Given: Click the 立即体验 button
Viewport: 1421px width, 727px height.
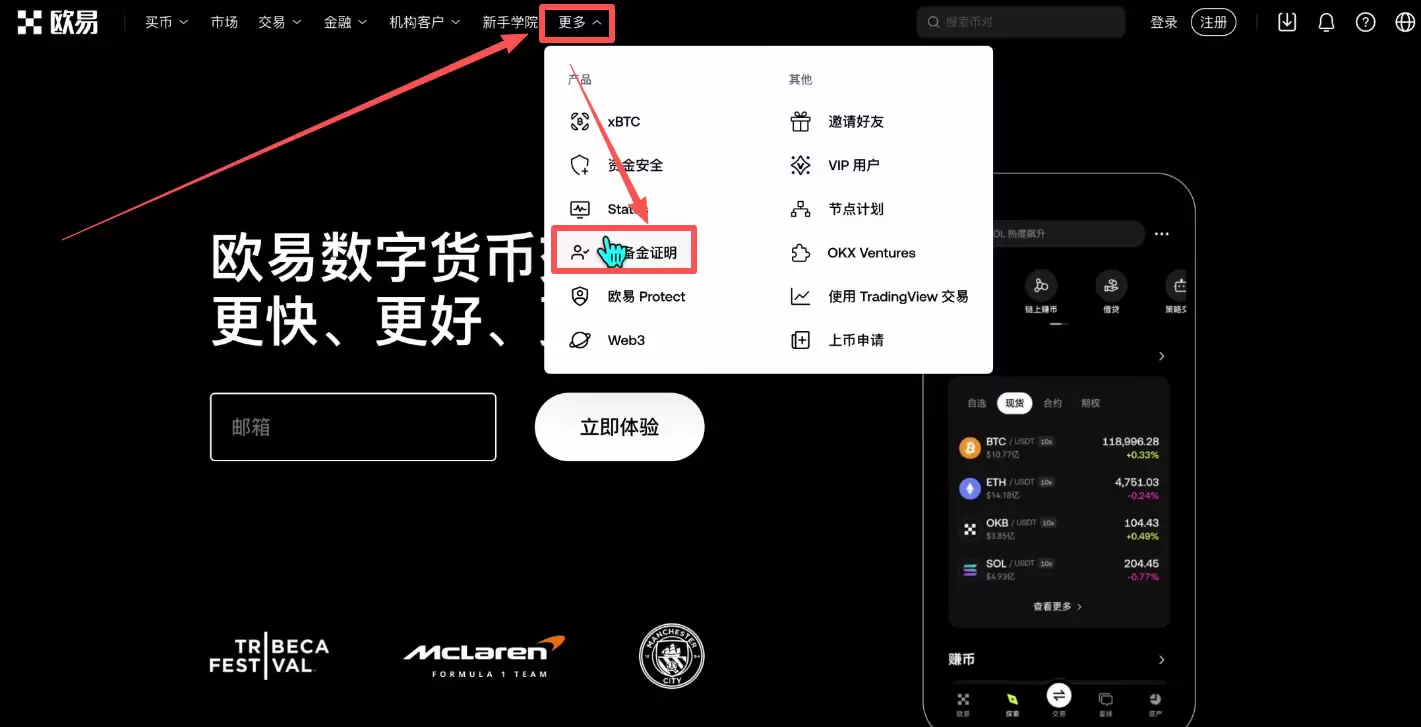Looking at the screenshot, I should [619, 426].
